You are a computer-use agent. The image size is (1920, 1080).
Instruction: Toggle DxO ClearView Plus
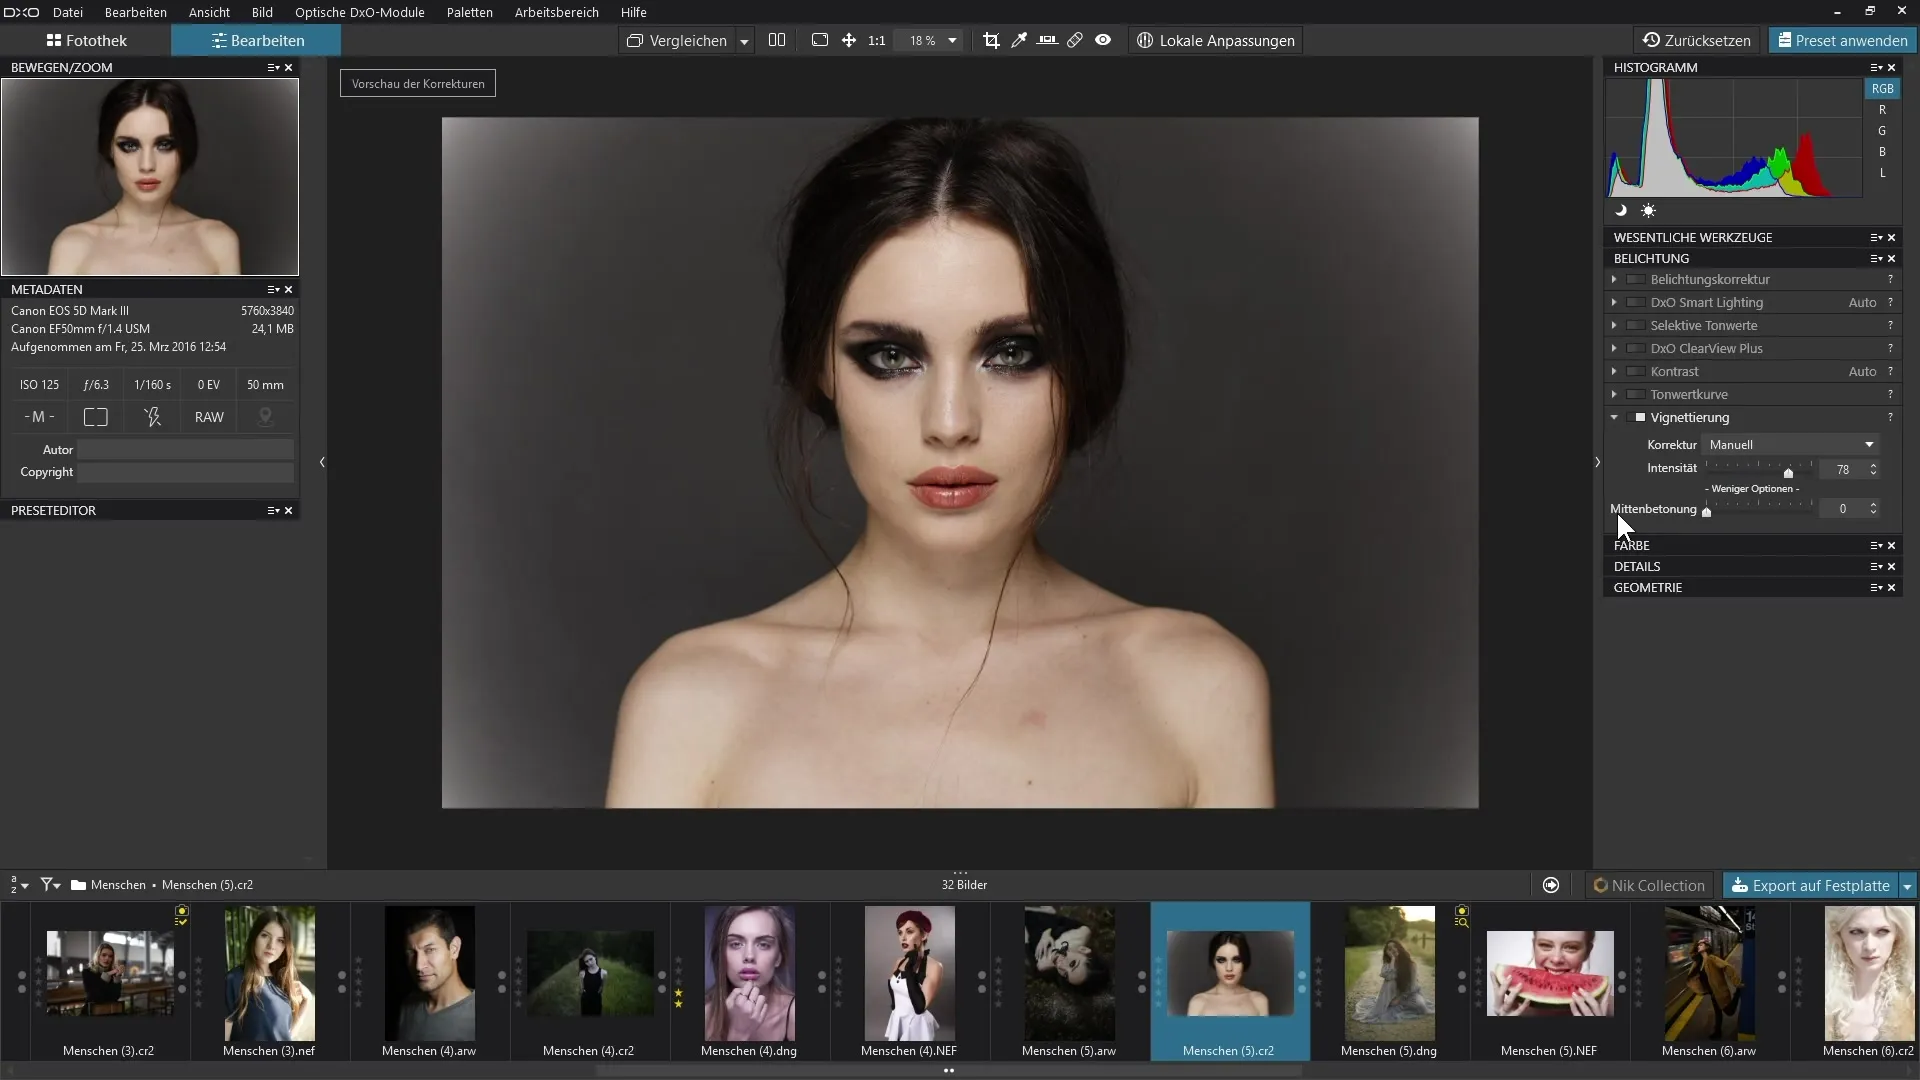point(1636,349)
